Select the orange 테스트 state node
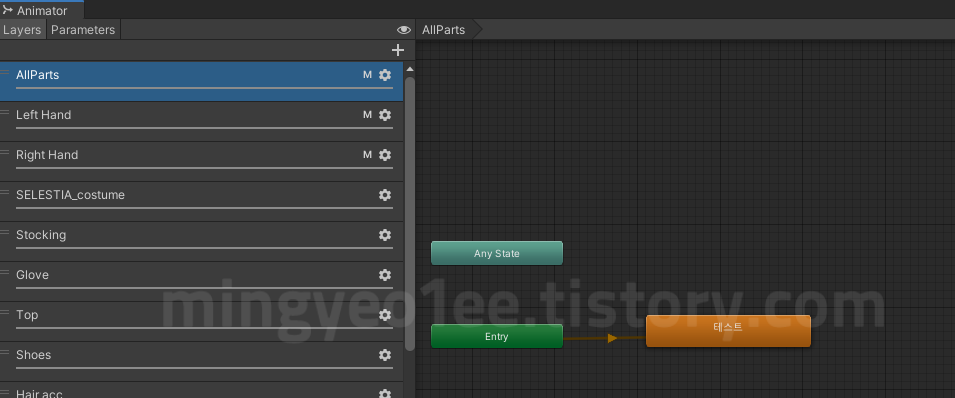Viewport: 955px width, 398px height. 728,331
